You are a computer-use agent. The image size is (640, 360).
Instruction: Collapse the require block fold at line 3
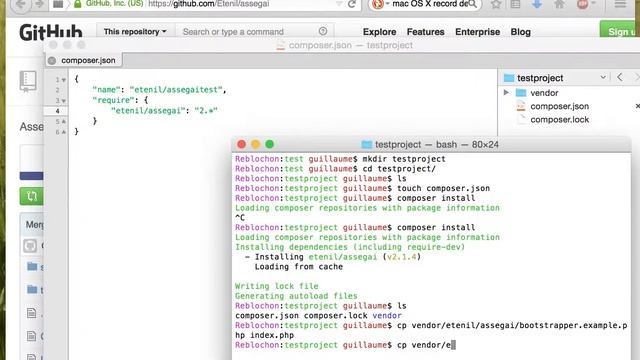pyautogui.click(x=64, y=101)
